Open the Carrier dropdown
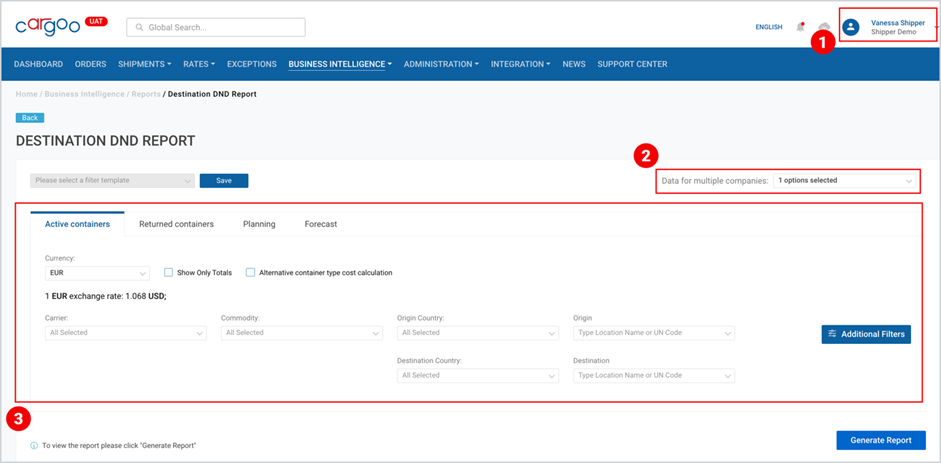This screenshot has height=463, width=941. pyautogui.click(x=125, y=333)
